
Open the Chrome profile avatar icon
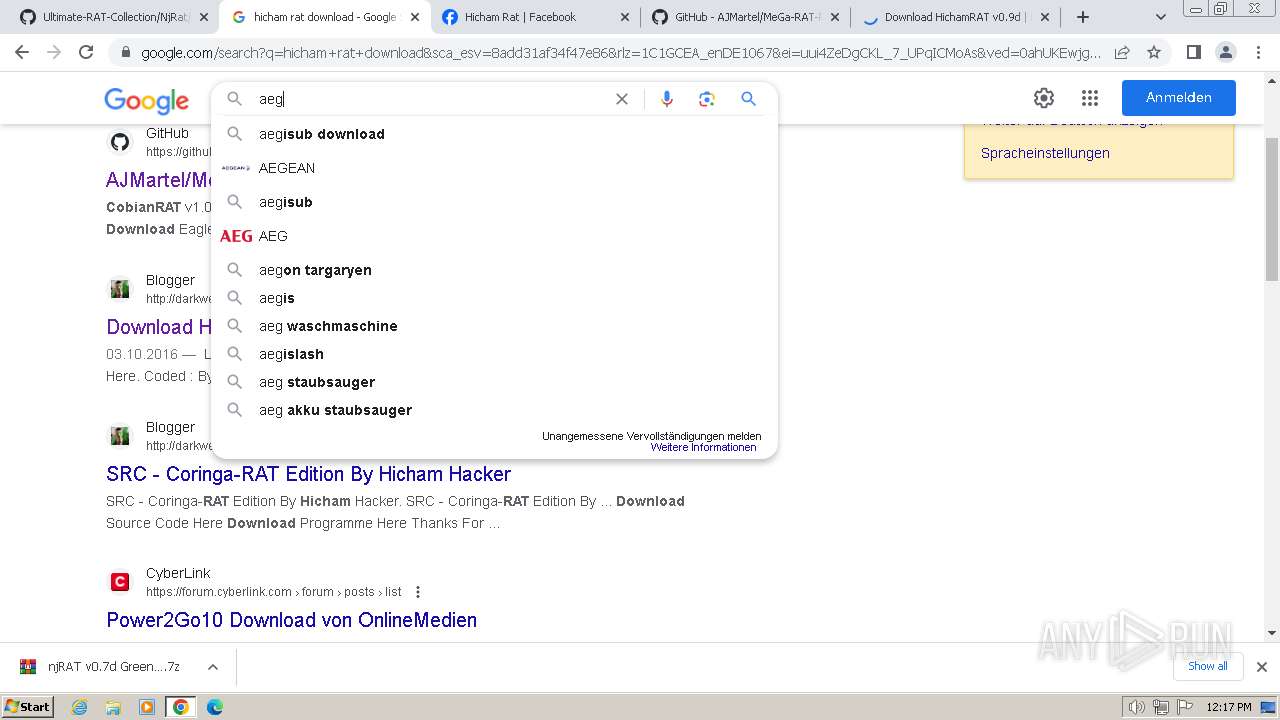point(1225,52)
